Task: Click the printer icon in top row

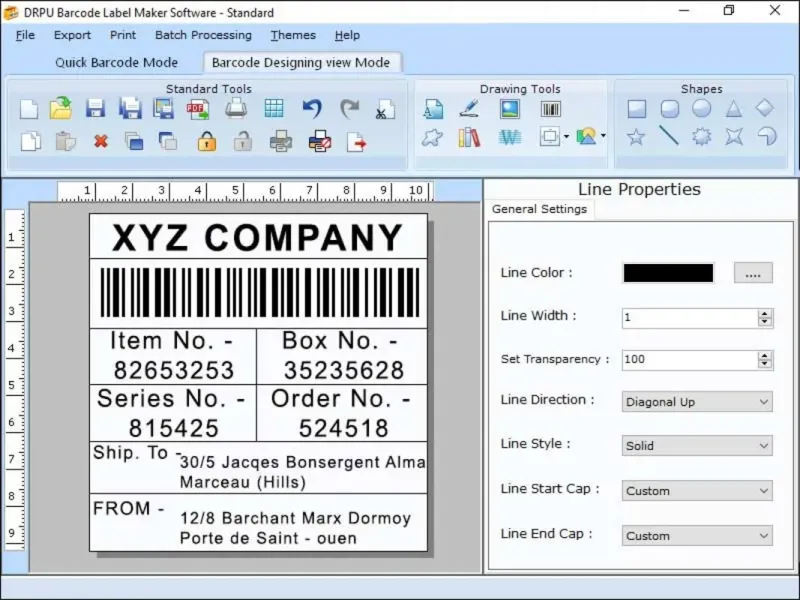Action: [x=236, y=109]
